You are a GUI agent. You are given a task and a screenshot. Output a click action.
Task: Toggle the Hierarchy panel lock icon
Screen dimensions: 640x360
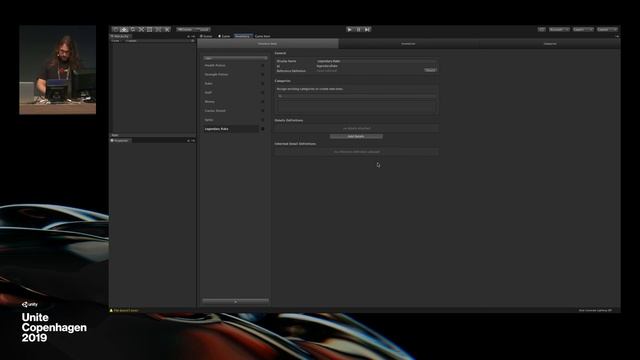[x=189, y=36]
